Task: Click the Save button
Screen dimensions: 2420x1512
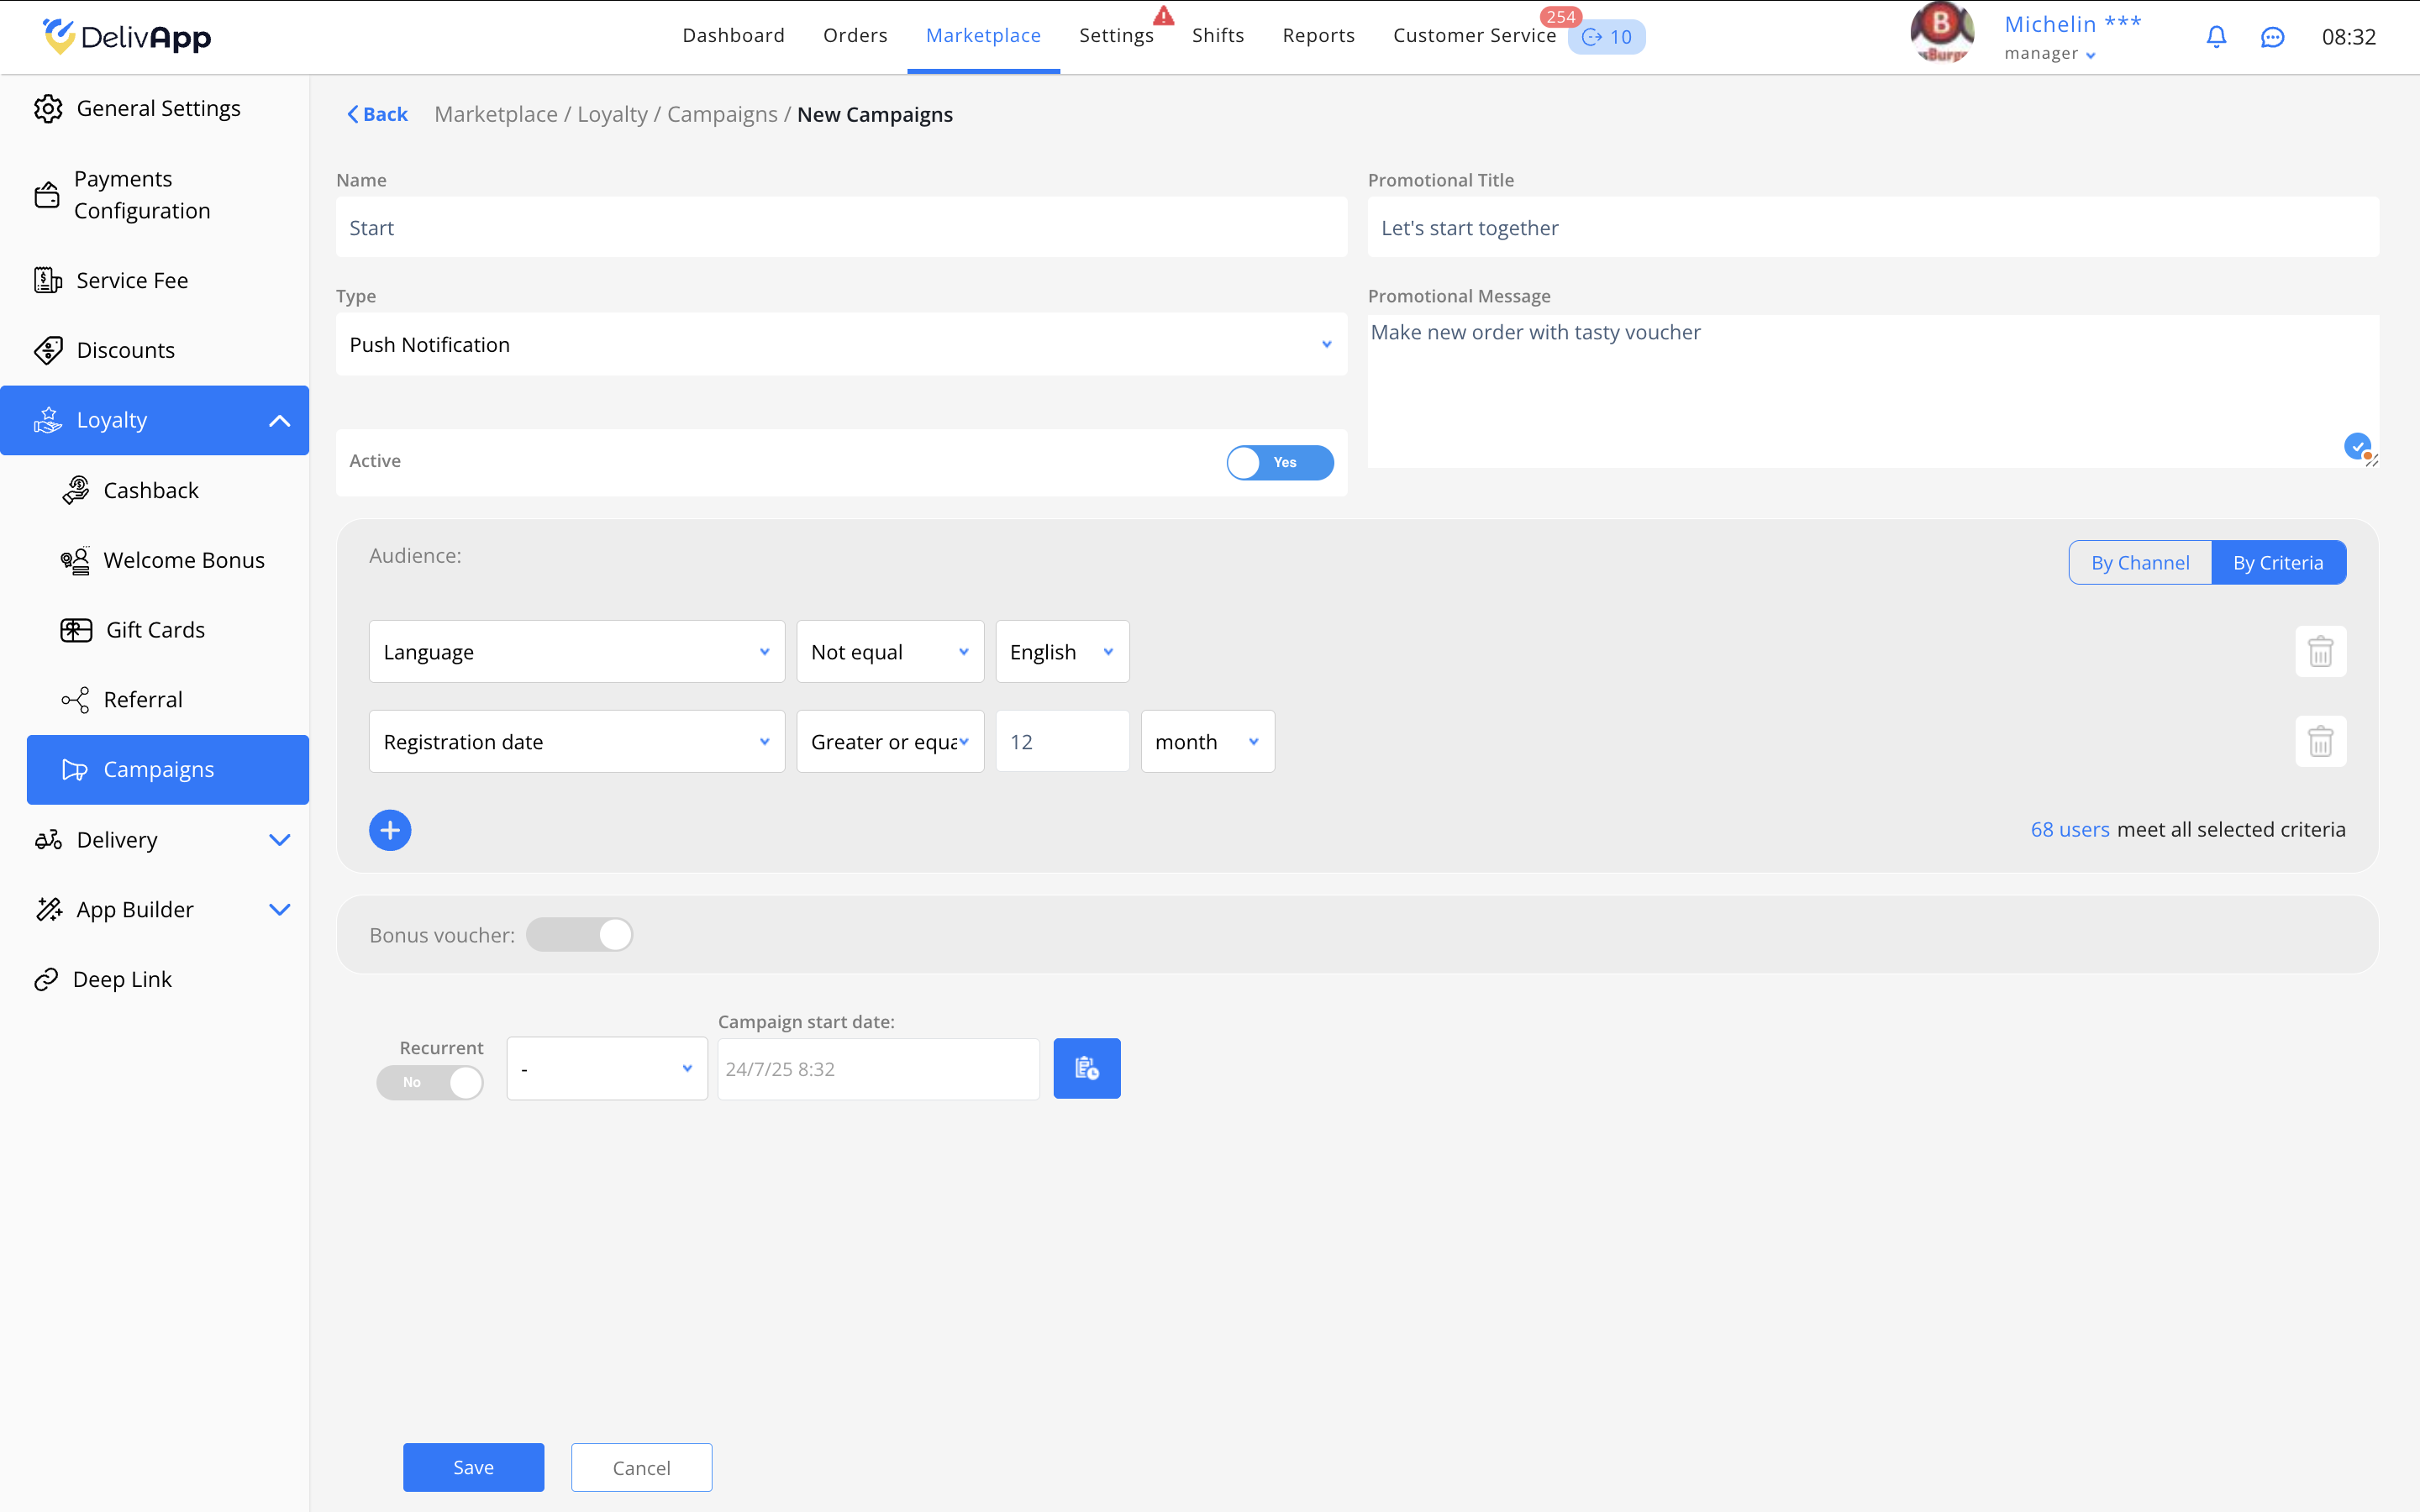Action: 473,1467
